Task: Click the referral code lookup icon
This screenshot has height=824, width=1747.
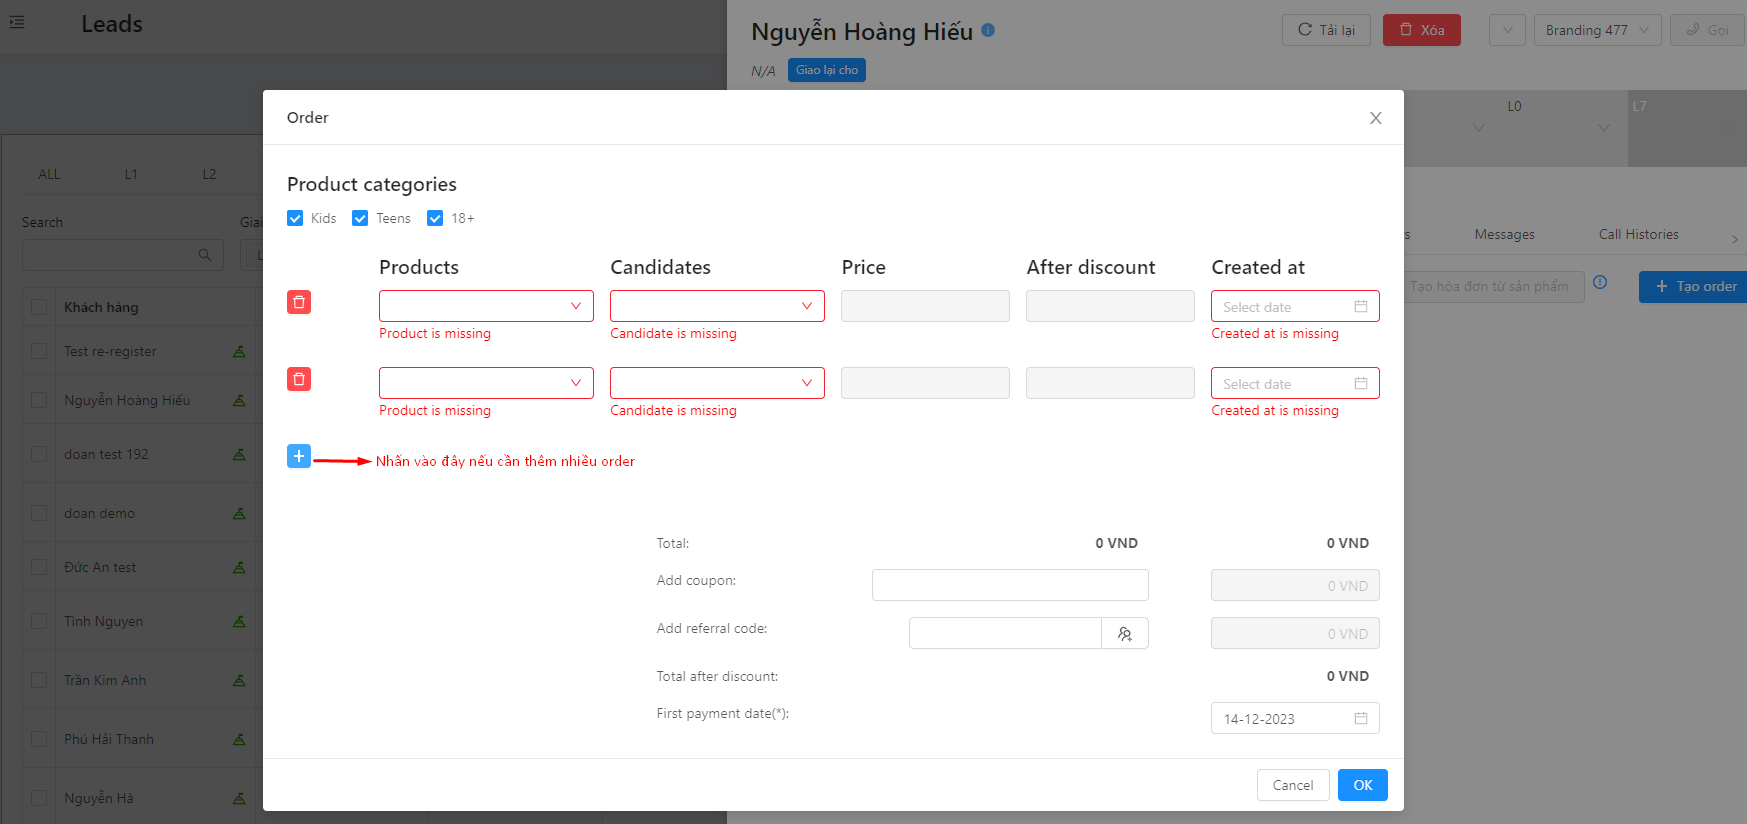Action: coord(1125,633)
